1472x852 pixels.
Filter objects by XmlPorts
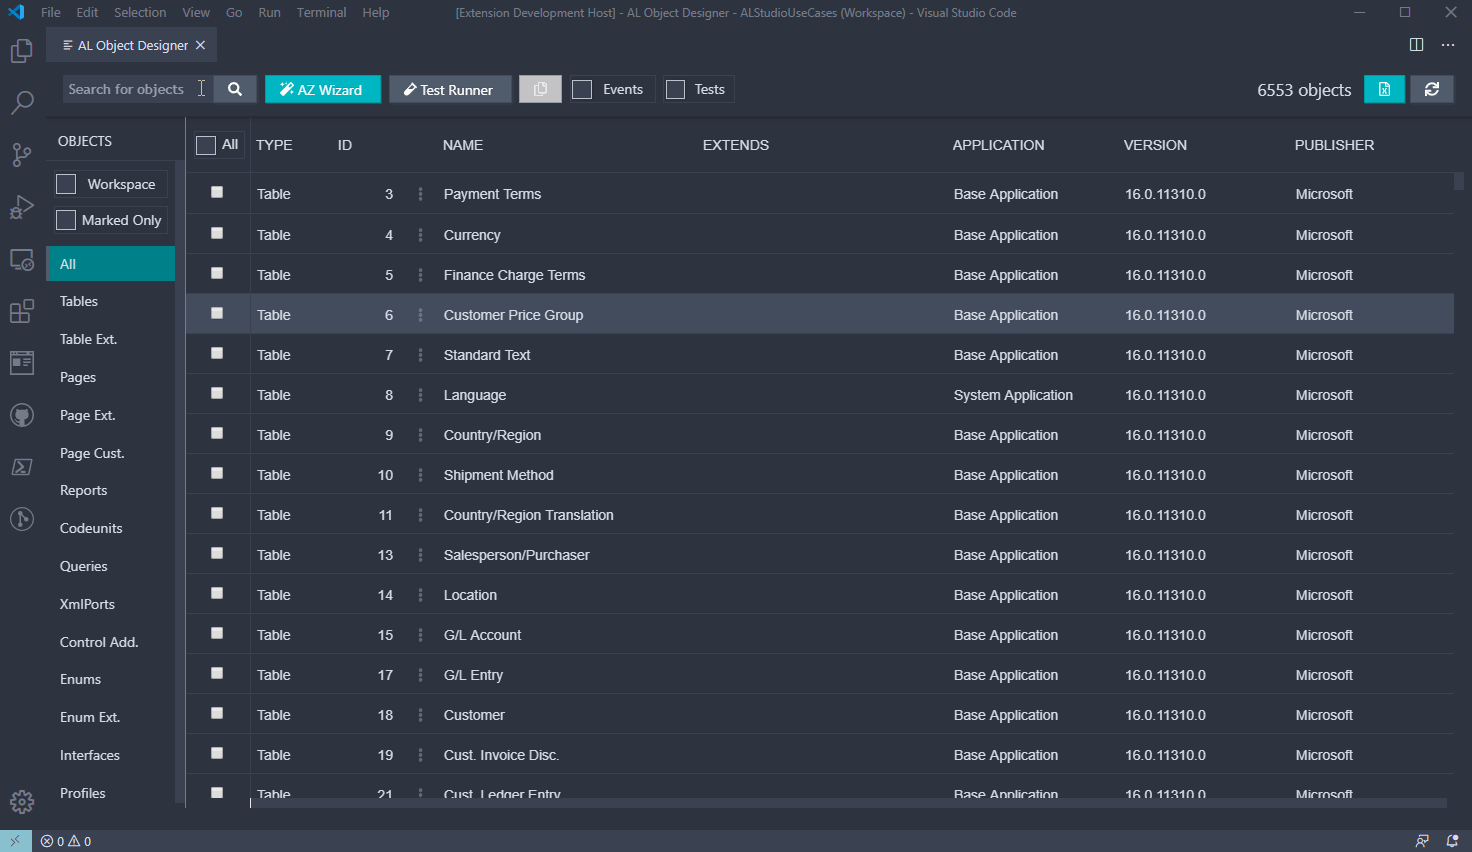point(110,604)
